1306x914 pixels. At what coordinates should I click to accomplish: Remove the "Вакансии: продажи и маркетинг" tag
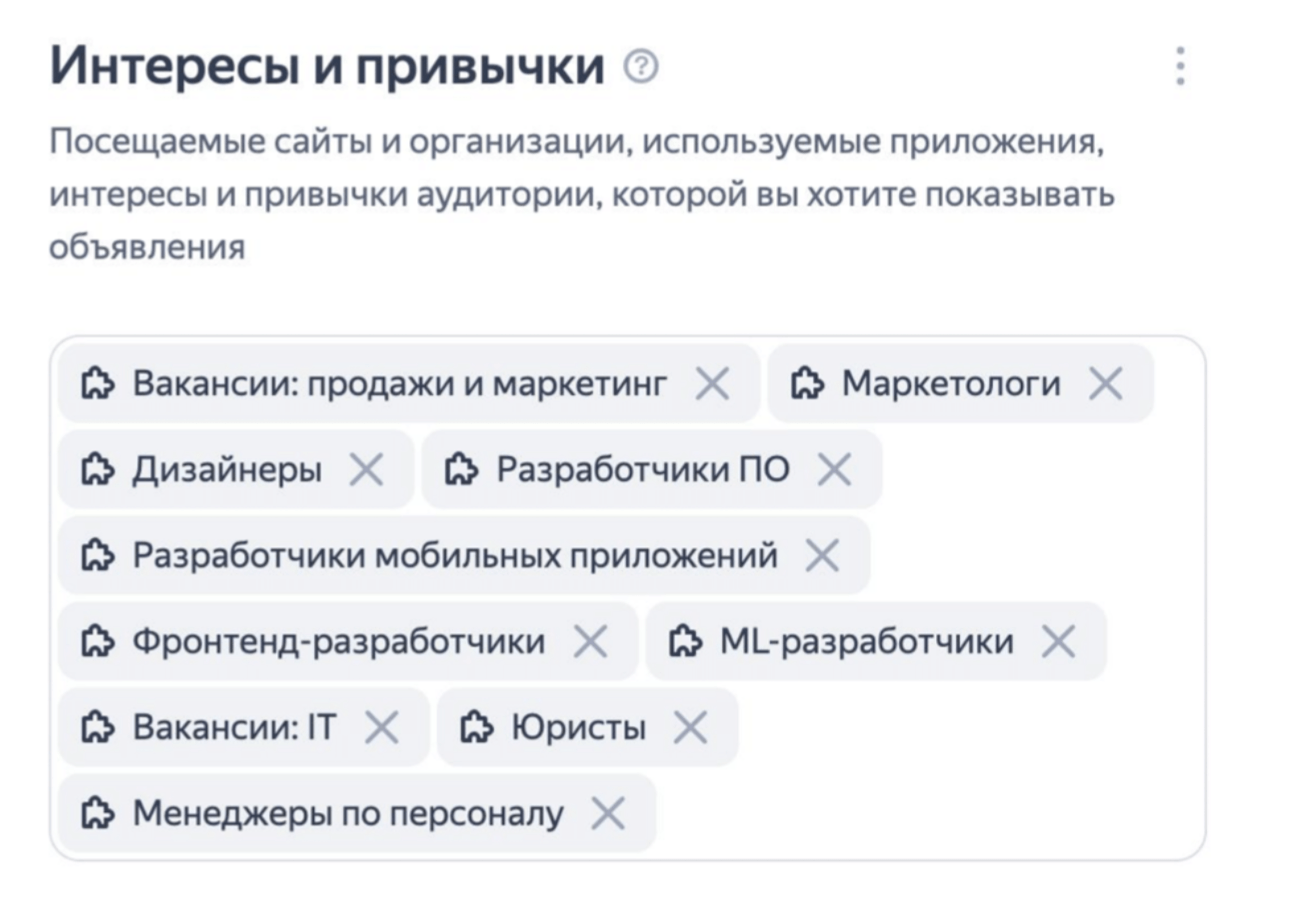point(712,383)
